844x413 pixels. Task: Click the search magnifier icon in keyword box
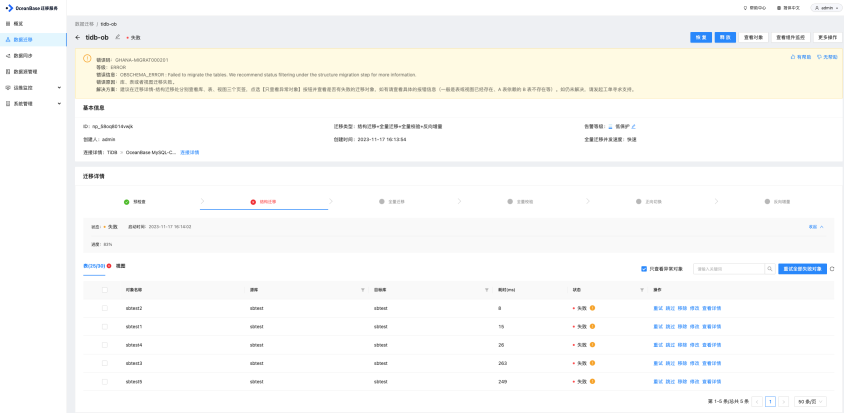click(x=770, y=269)
